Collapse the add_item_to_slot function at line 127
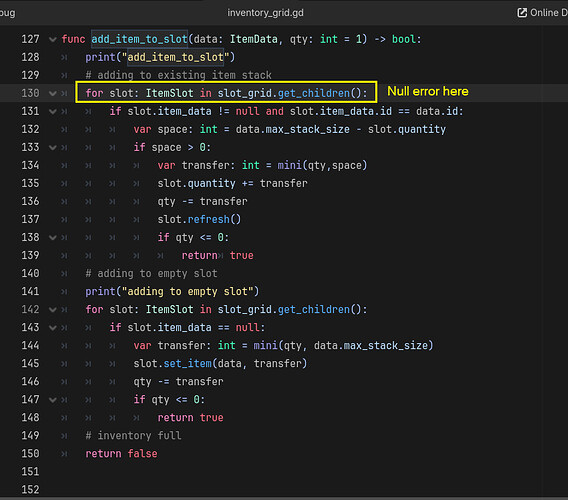Viewport: 568px width, 500px height. 53,39
